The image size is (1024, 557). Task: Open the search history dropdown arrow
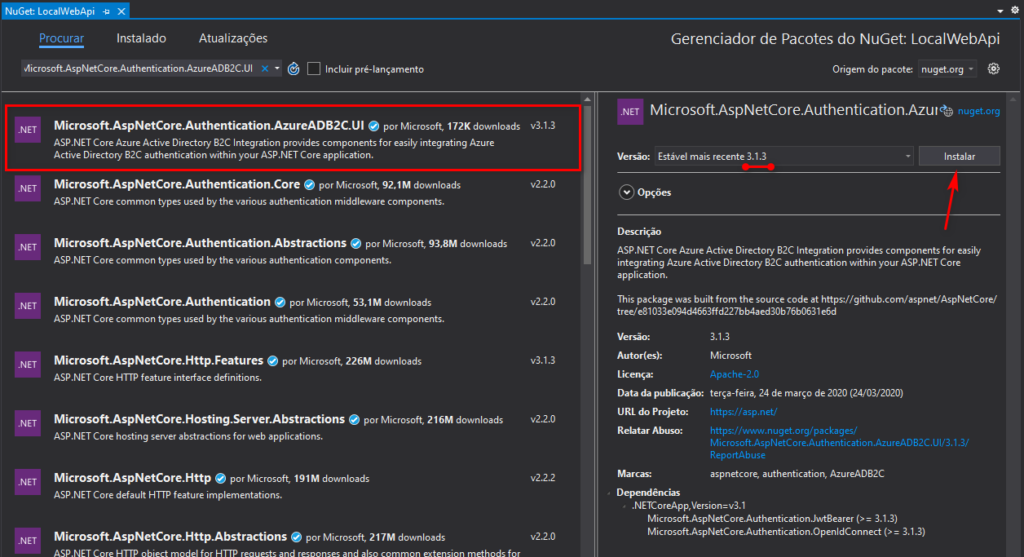(276, 69)
